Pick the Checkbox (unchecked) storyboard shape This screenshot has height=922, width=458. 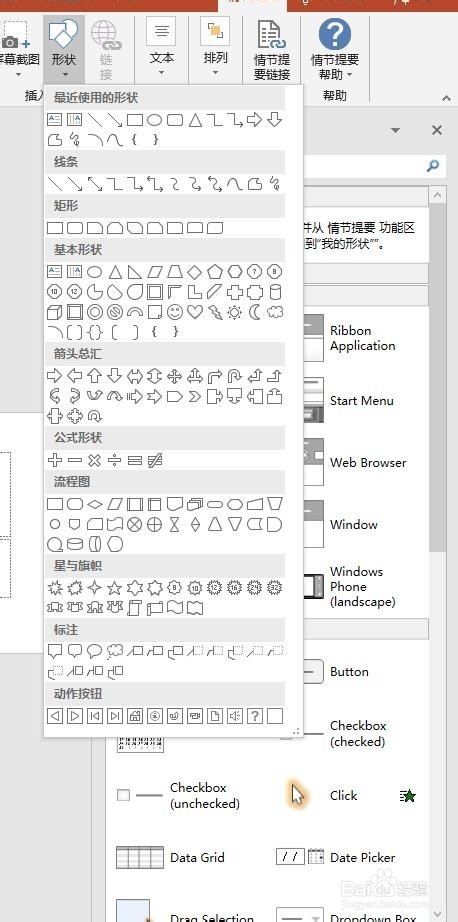(x=179, y=796)
